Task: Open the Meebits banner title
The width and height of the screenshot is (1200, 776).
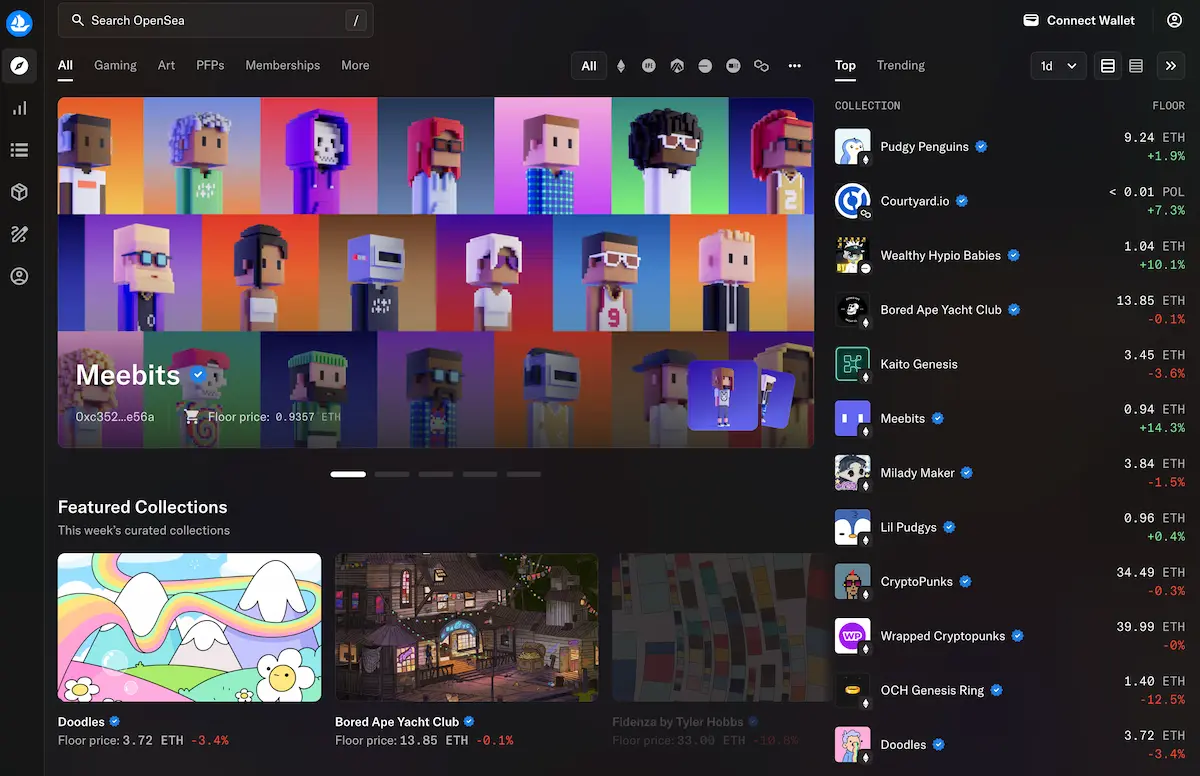Action: coord(128,375)
